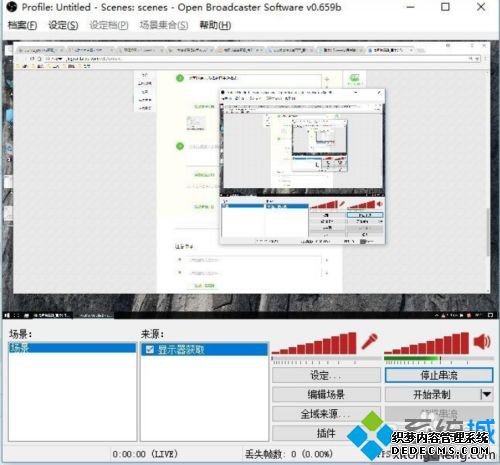Select 场景 in the scenes list

pyautogui.click(x=72, y=348)
